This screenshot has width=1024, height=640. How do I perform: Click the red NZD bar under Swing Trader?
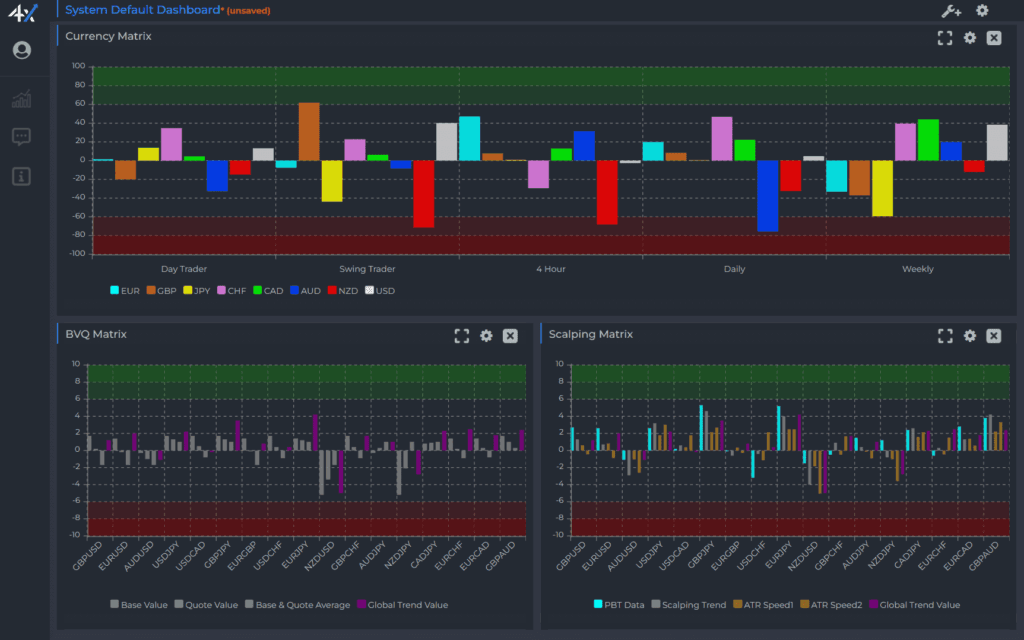(423, 194)
